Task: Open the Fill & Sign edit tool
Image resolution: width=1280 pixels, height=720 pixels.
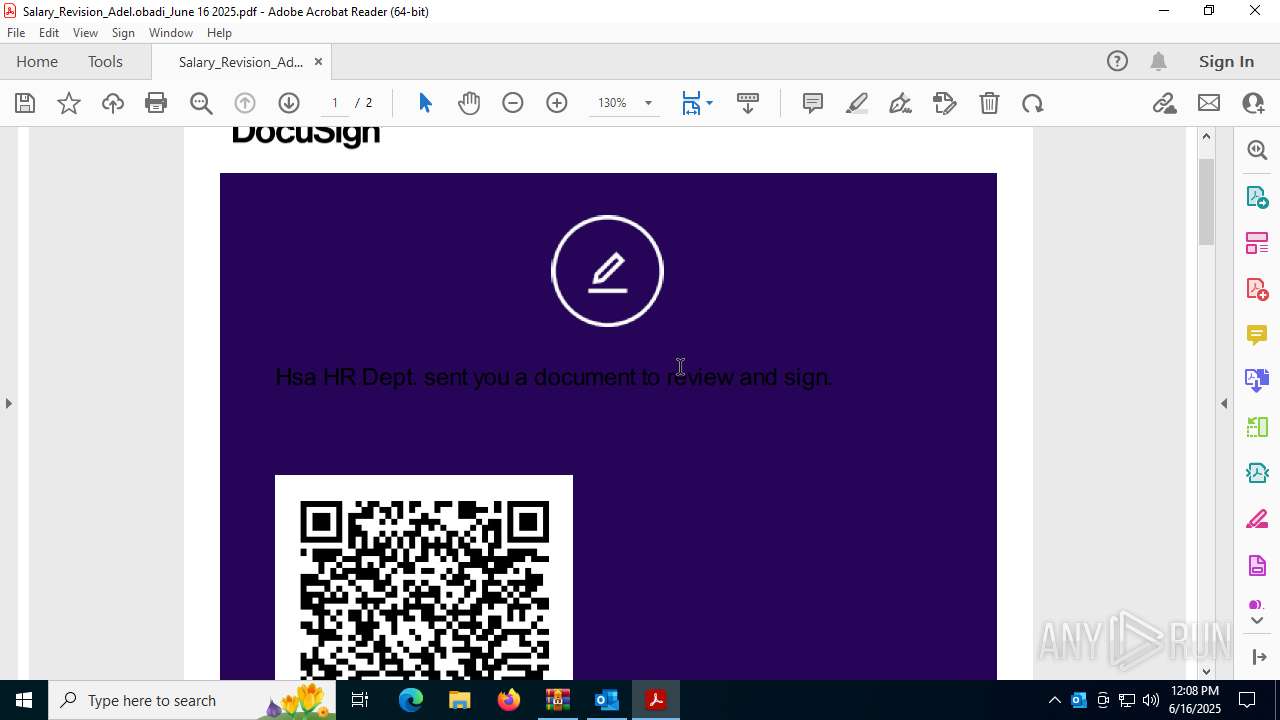Action: click(x=945, y=103)
